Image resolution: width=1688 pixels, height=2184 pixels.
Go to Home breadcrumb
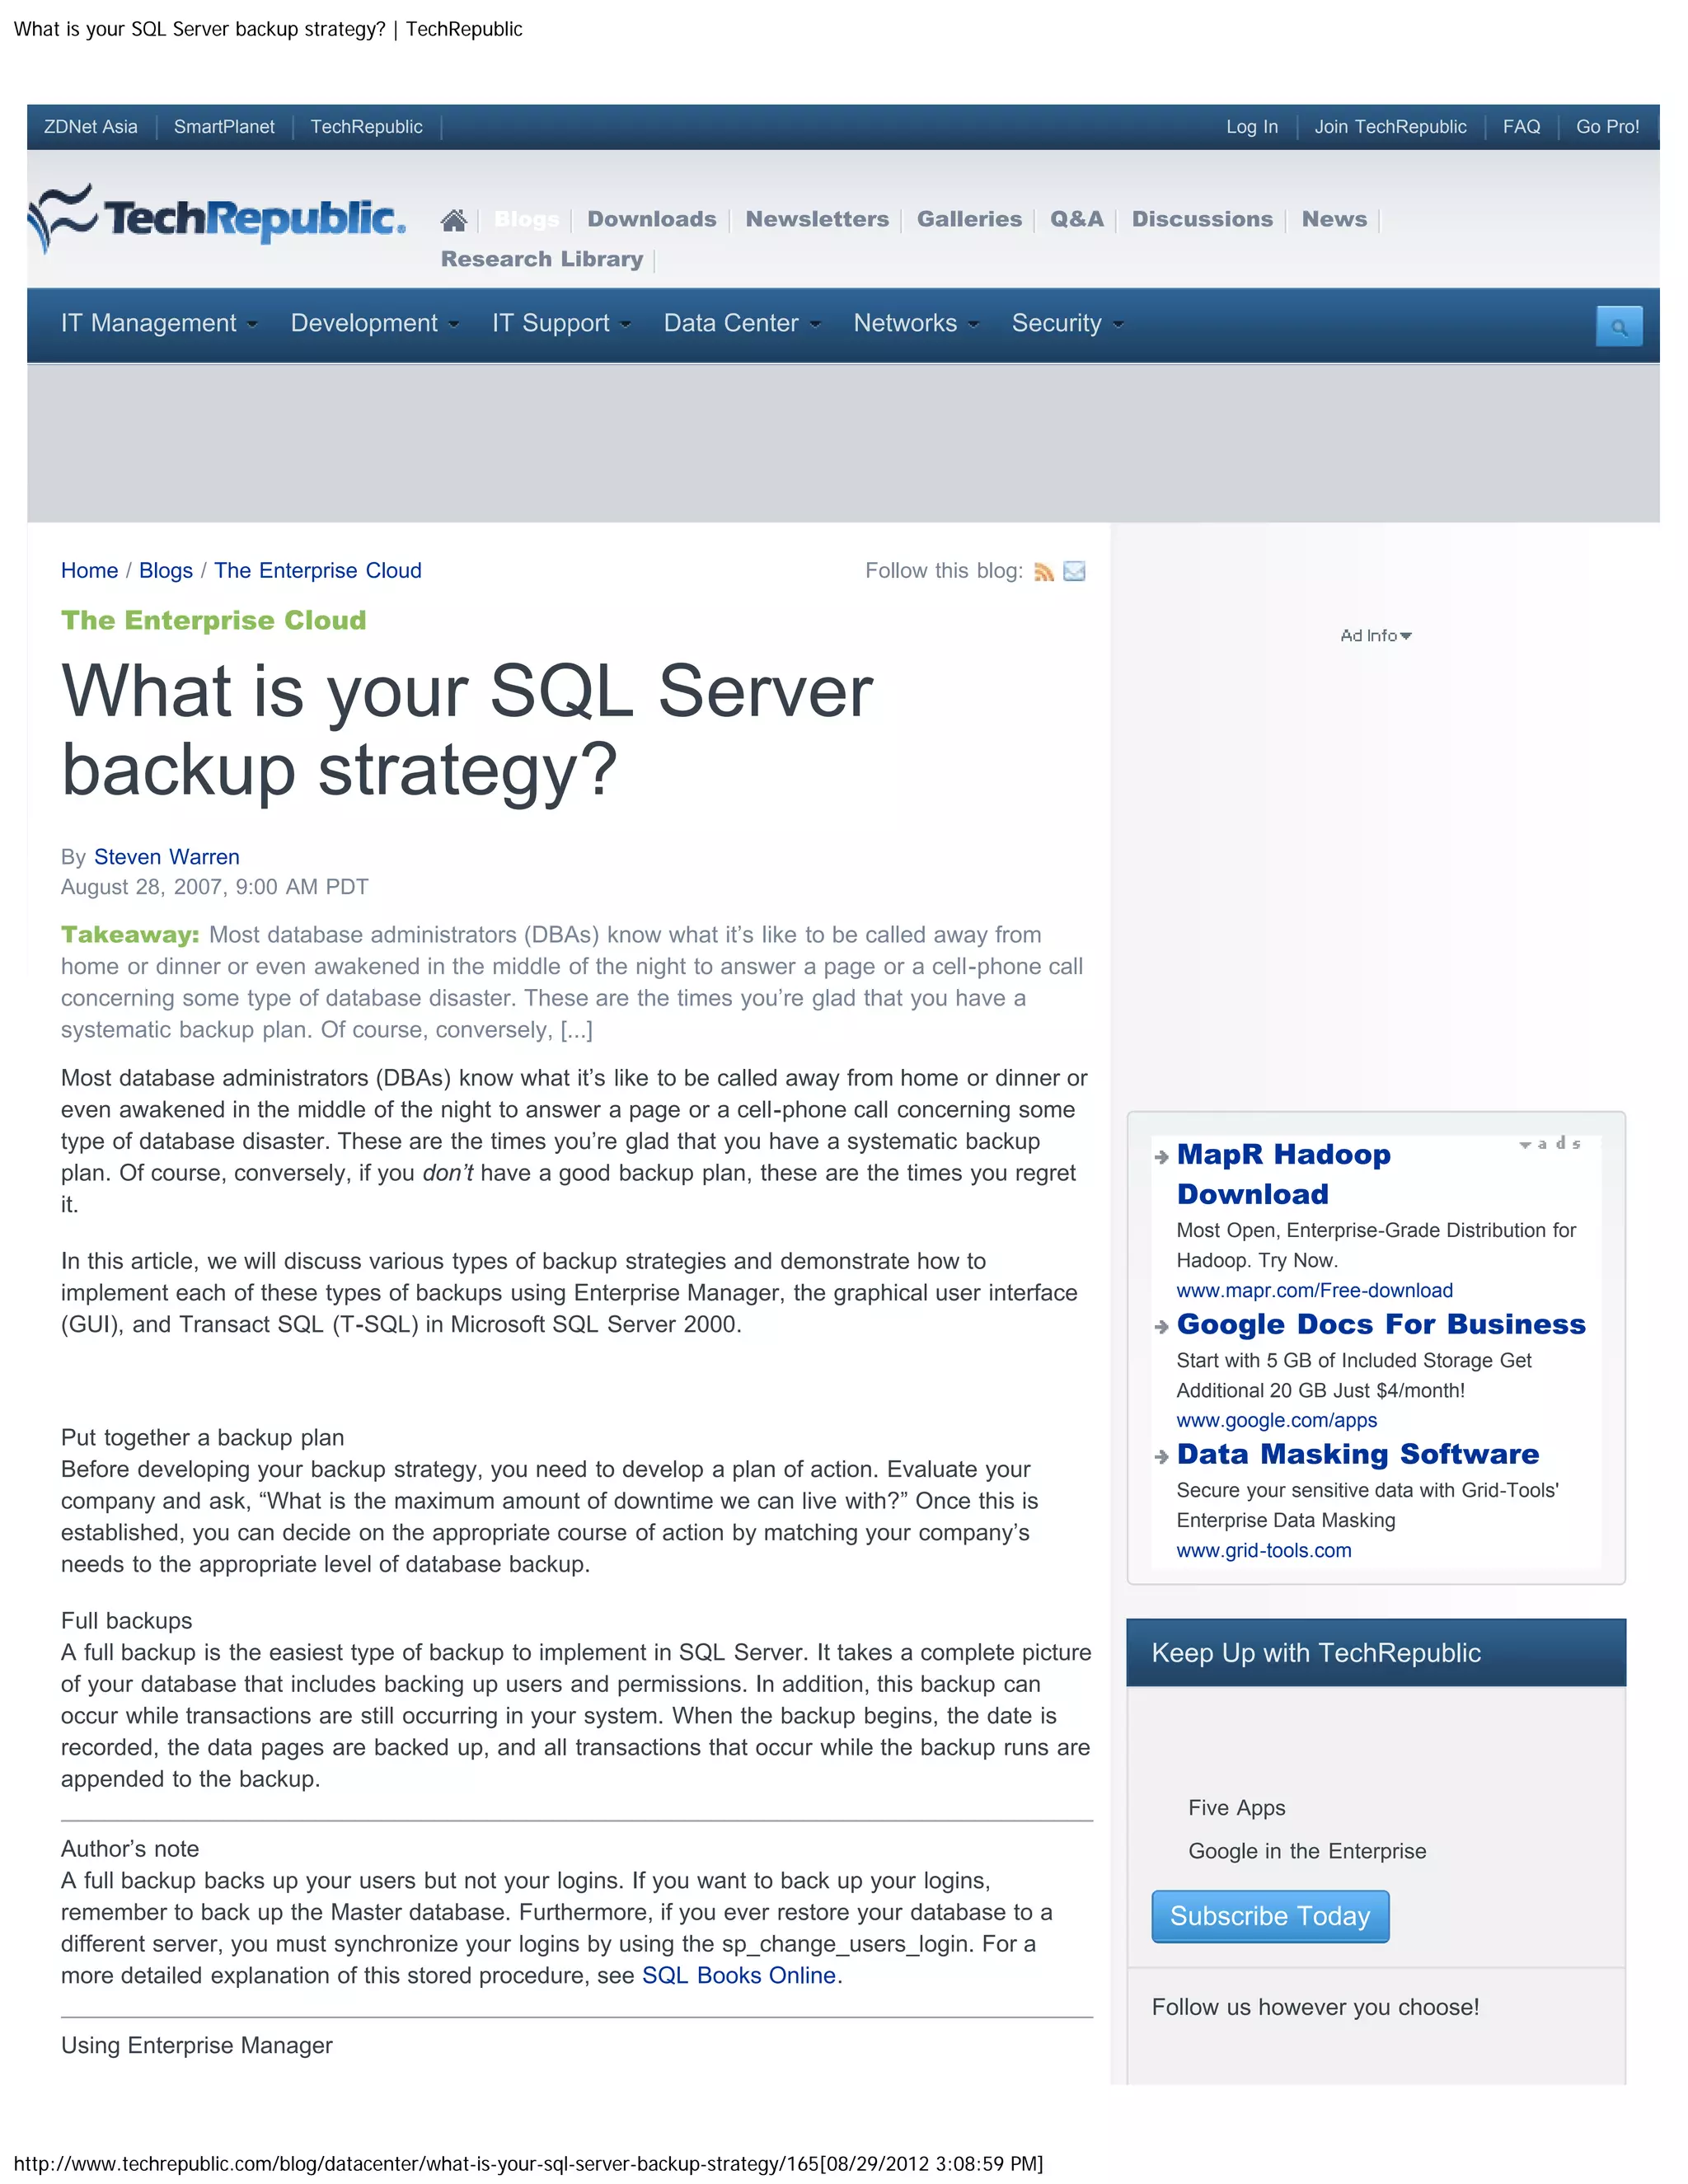pos(89,570)
